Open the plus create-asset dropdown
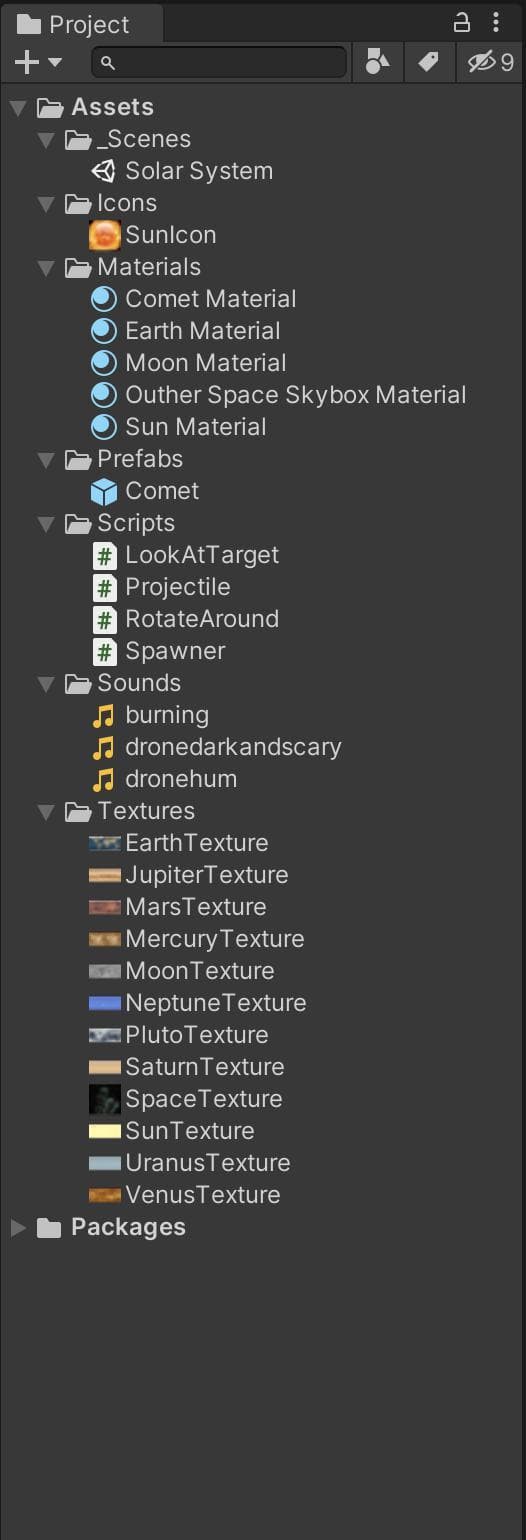Screen dimensions: 526x1540 (38, 62)
